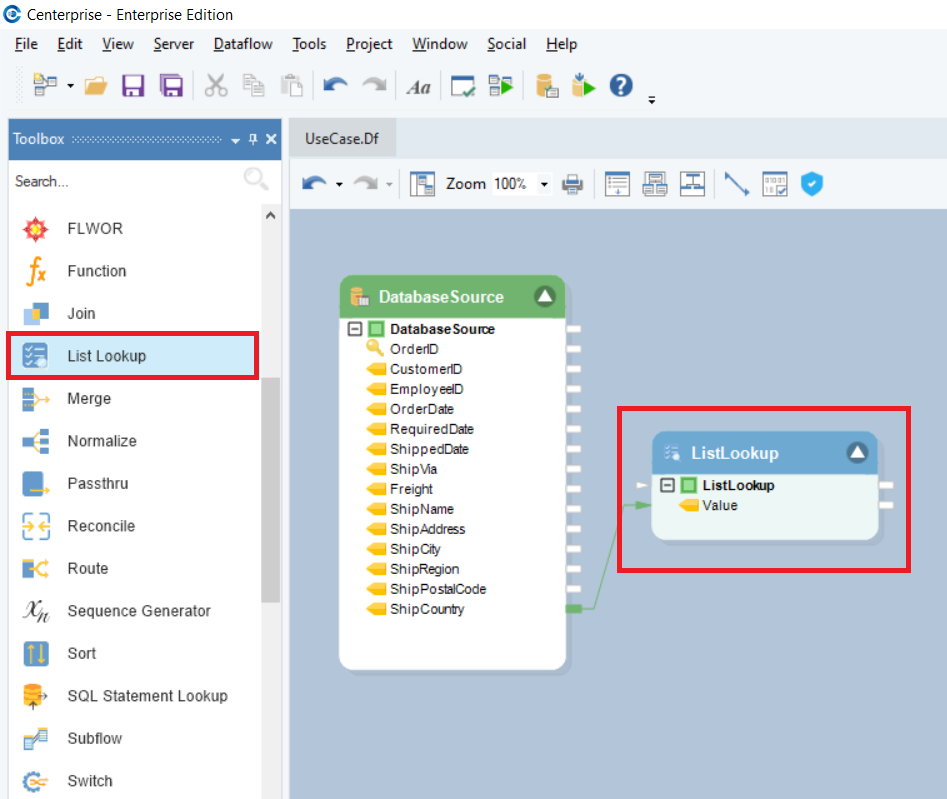Pin the Toolbox panel
Image resolution: width=947 pixels, height=799 pixels.
point(253,139)
